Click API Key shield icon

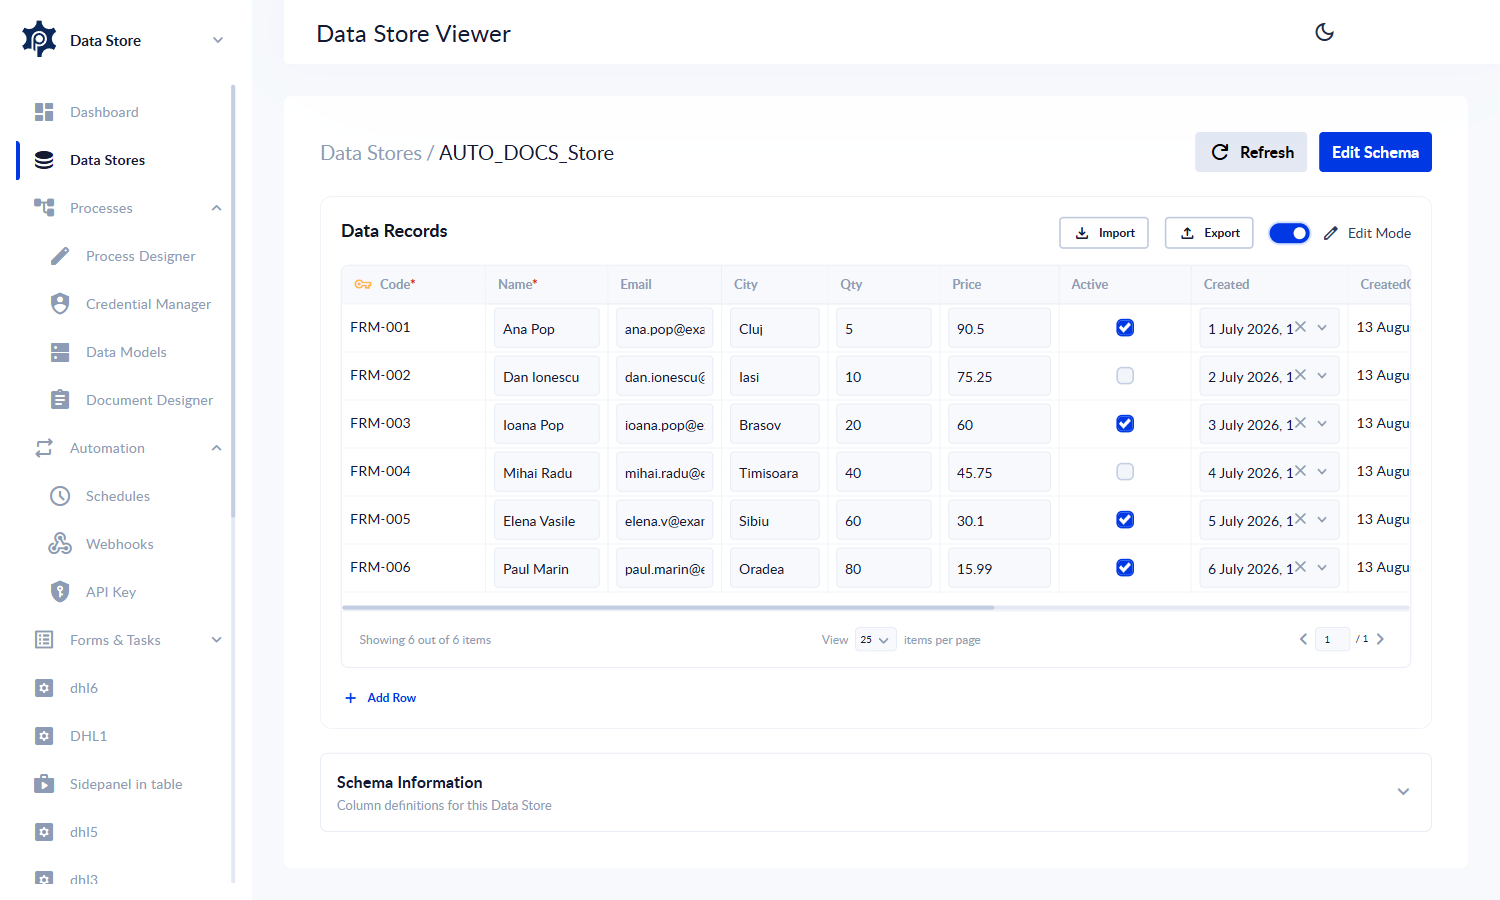tap(60, 591)
